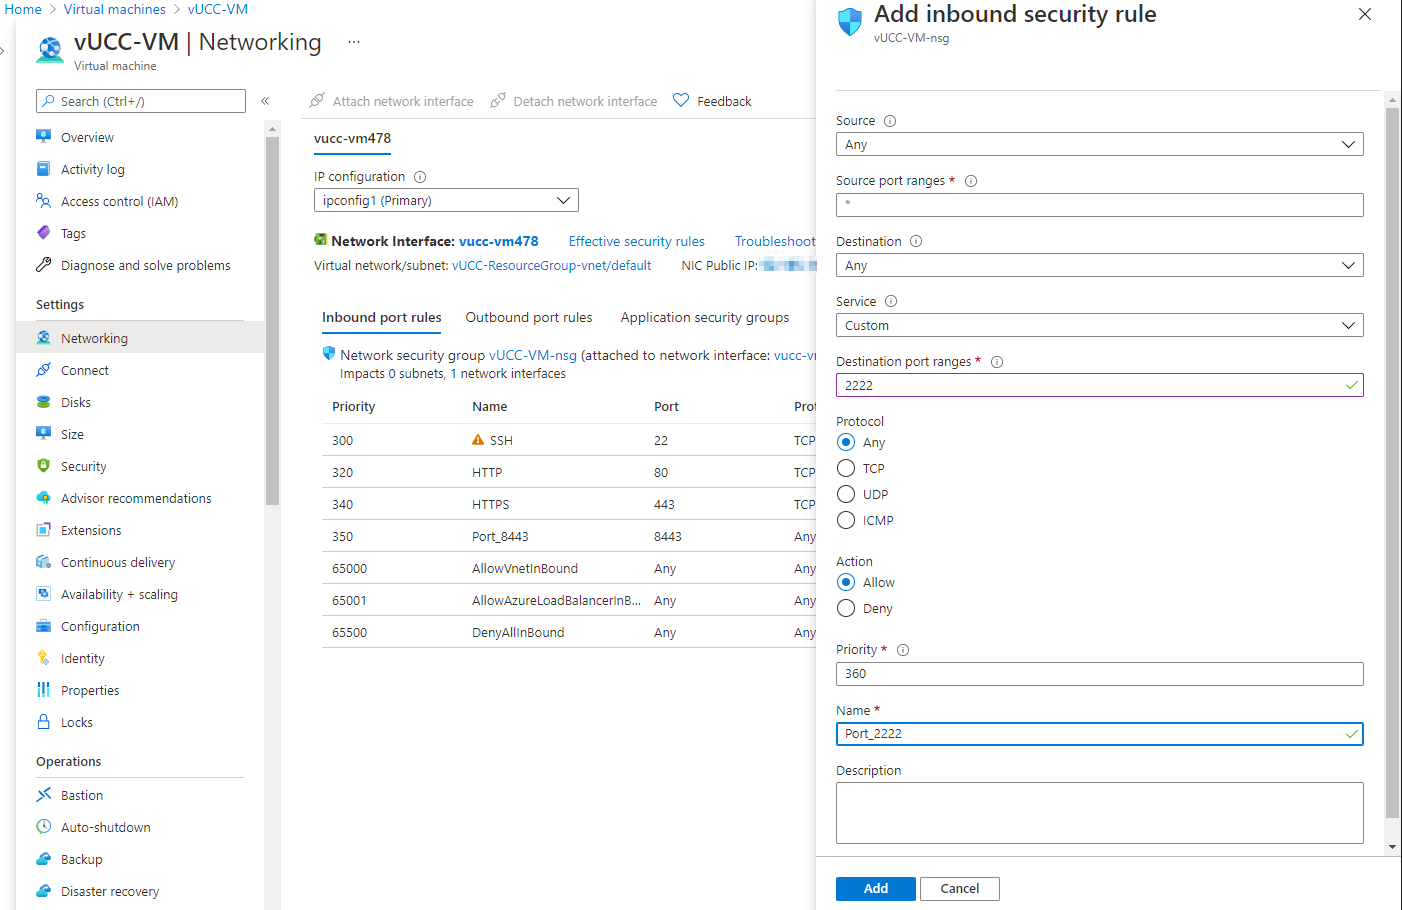Click the Add button
Image resolution: width=1402 pixels, height=910 pixels.
[875, 888]
